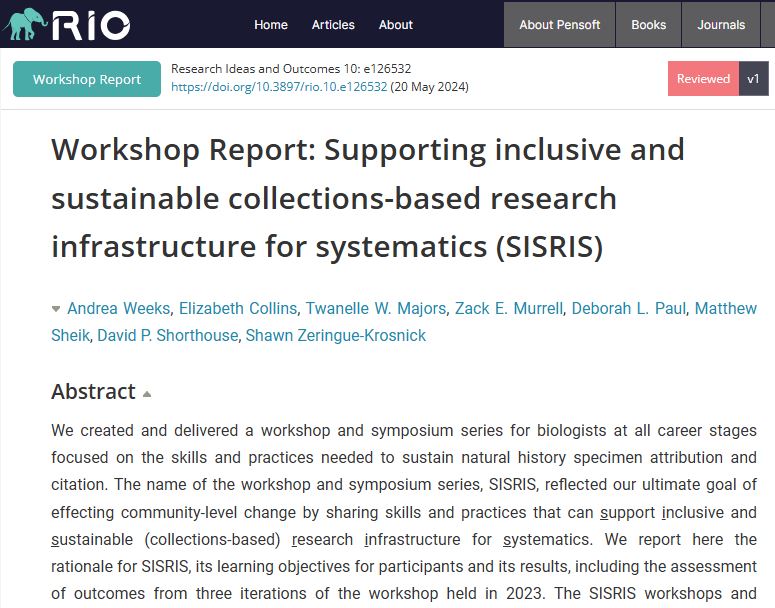Open author Zack E. Murrell profile
The height and width of the screenshot is (608, 775).
click(x=509, y=308)
